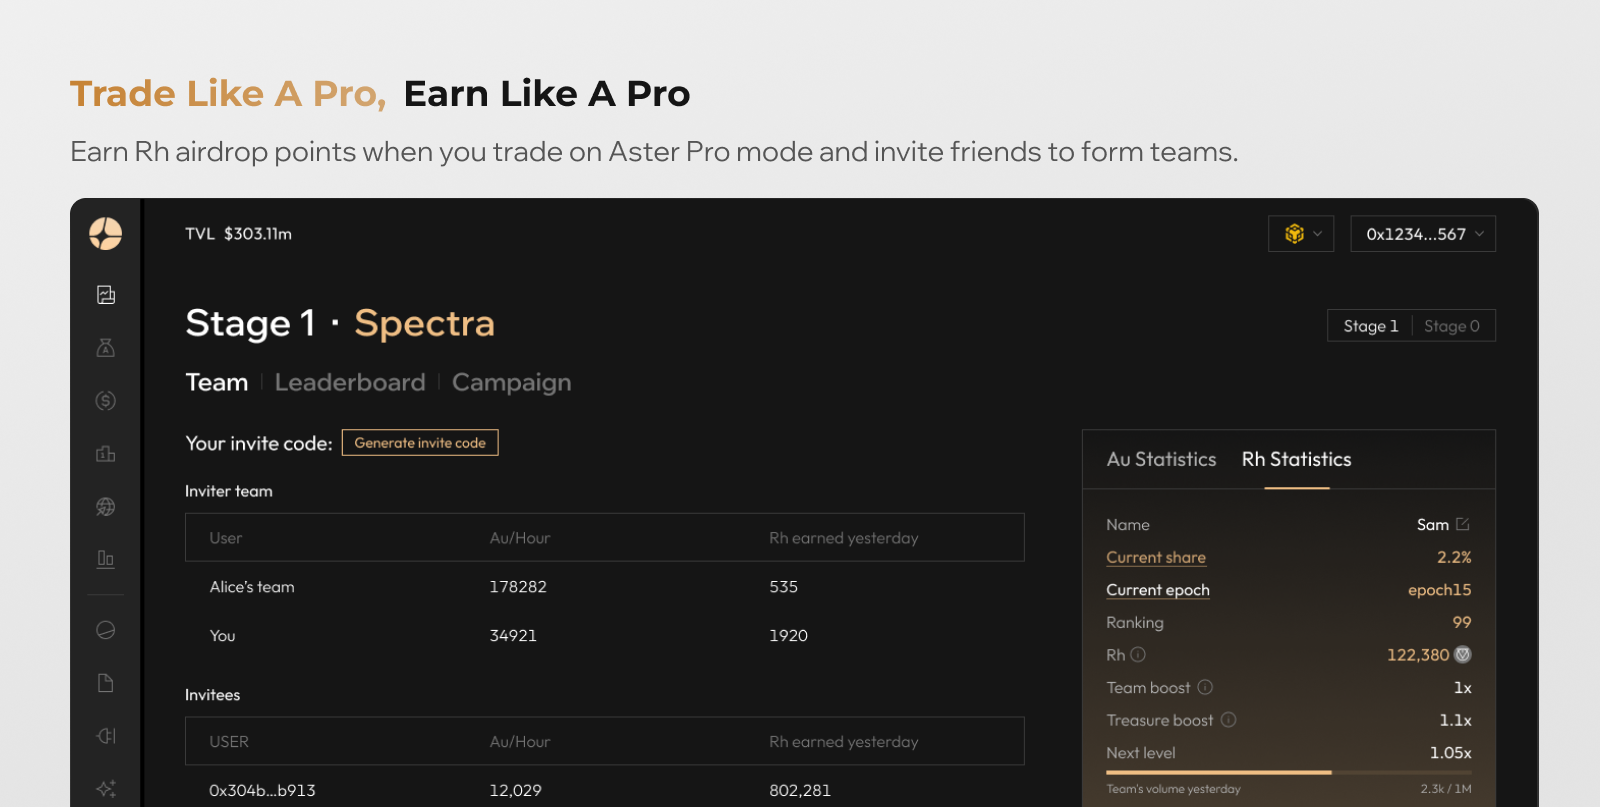Switch to Stage 0 toggle option

[x=1452, y=326]
